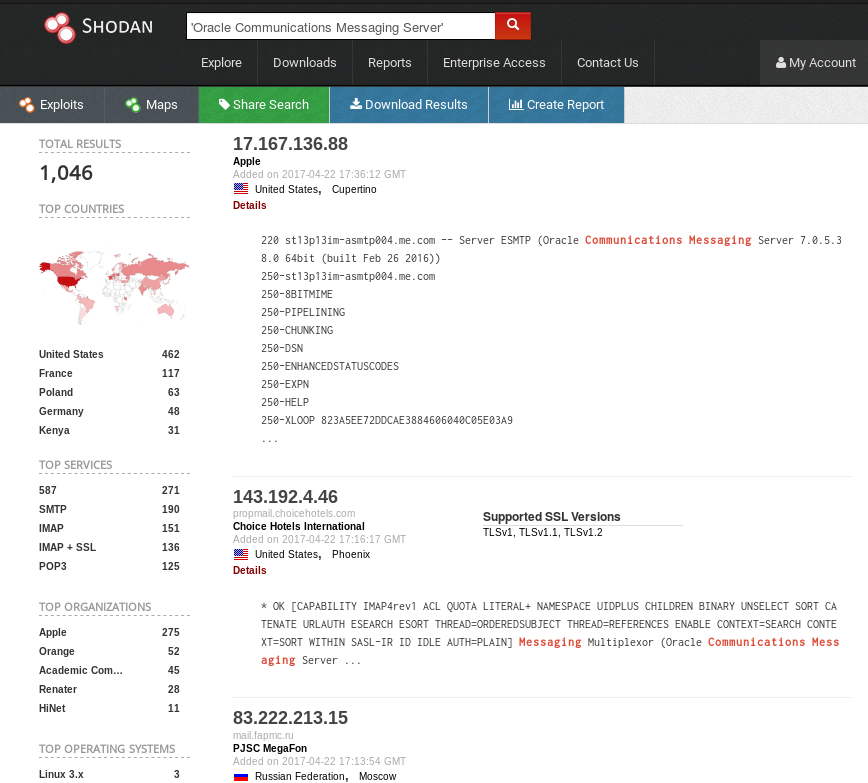868x783 pixels.
Task: Click Choice Hotels International organization name
Action: coord(298,526)
